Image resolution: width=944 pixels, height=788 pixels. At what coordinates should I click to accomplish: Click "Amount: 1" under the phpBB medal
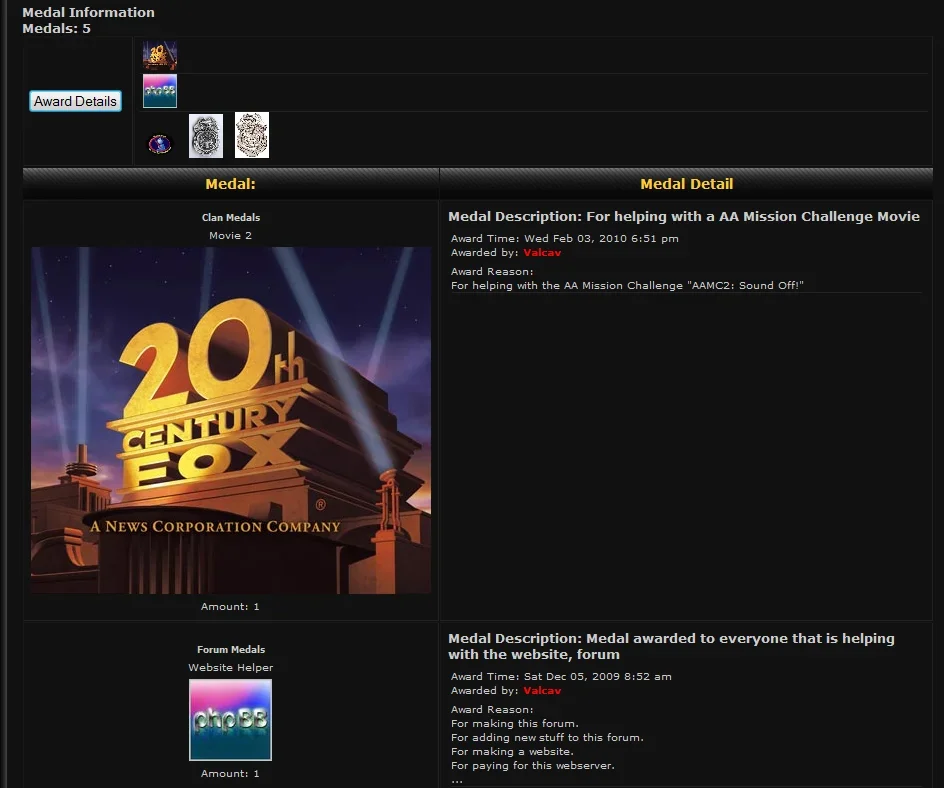click(x=231, y=774)
